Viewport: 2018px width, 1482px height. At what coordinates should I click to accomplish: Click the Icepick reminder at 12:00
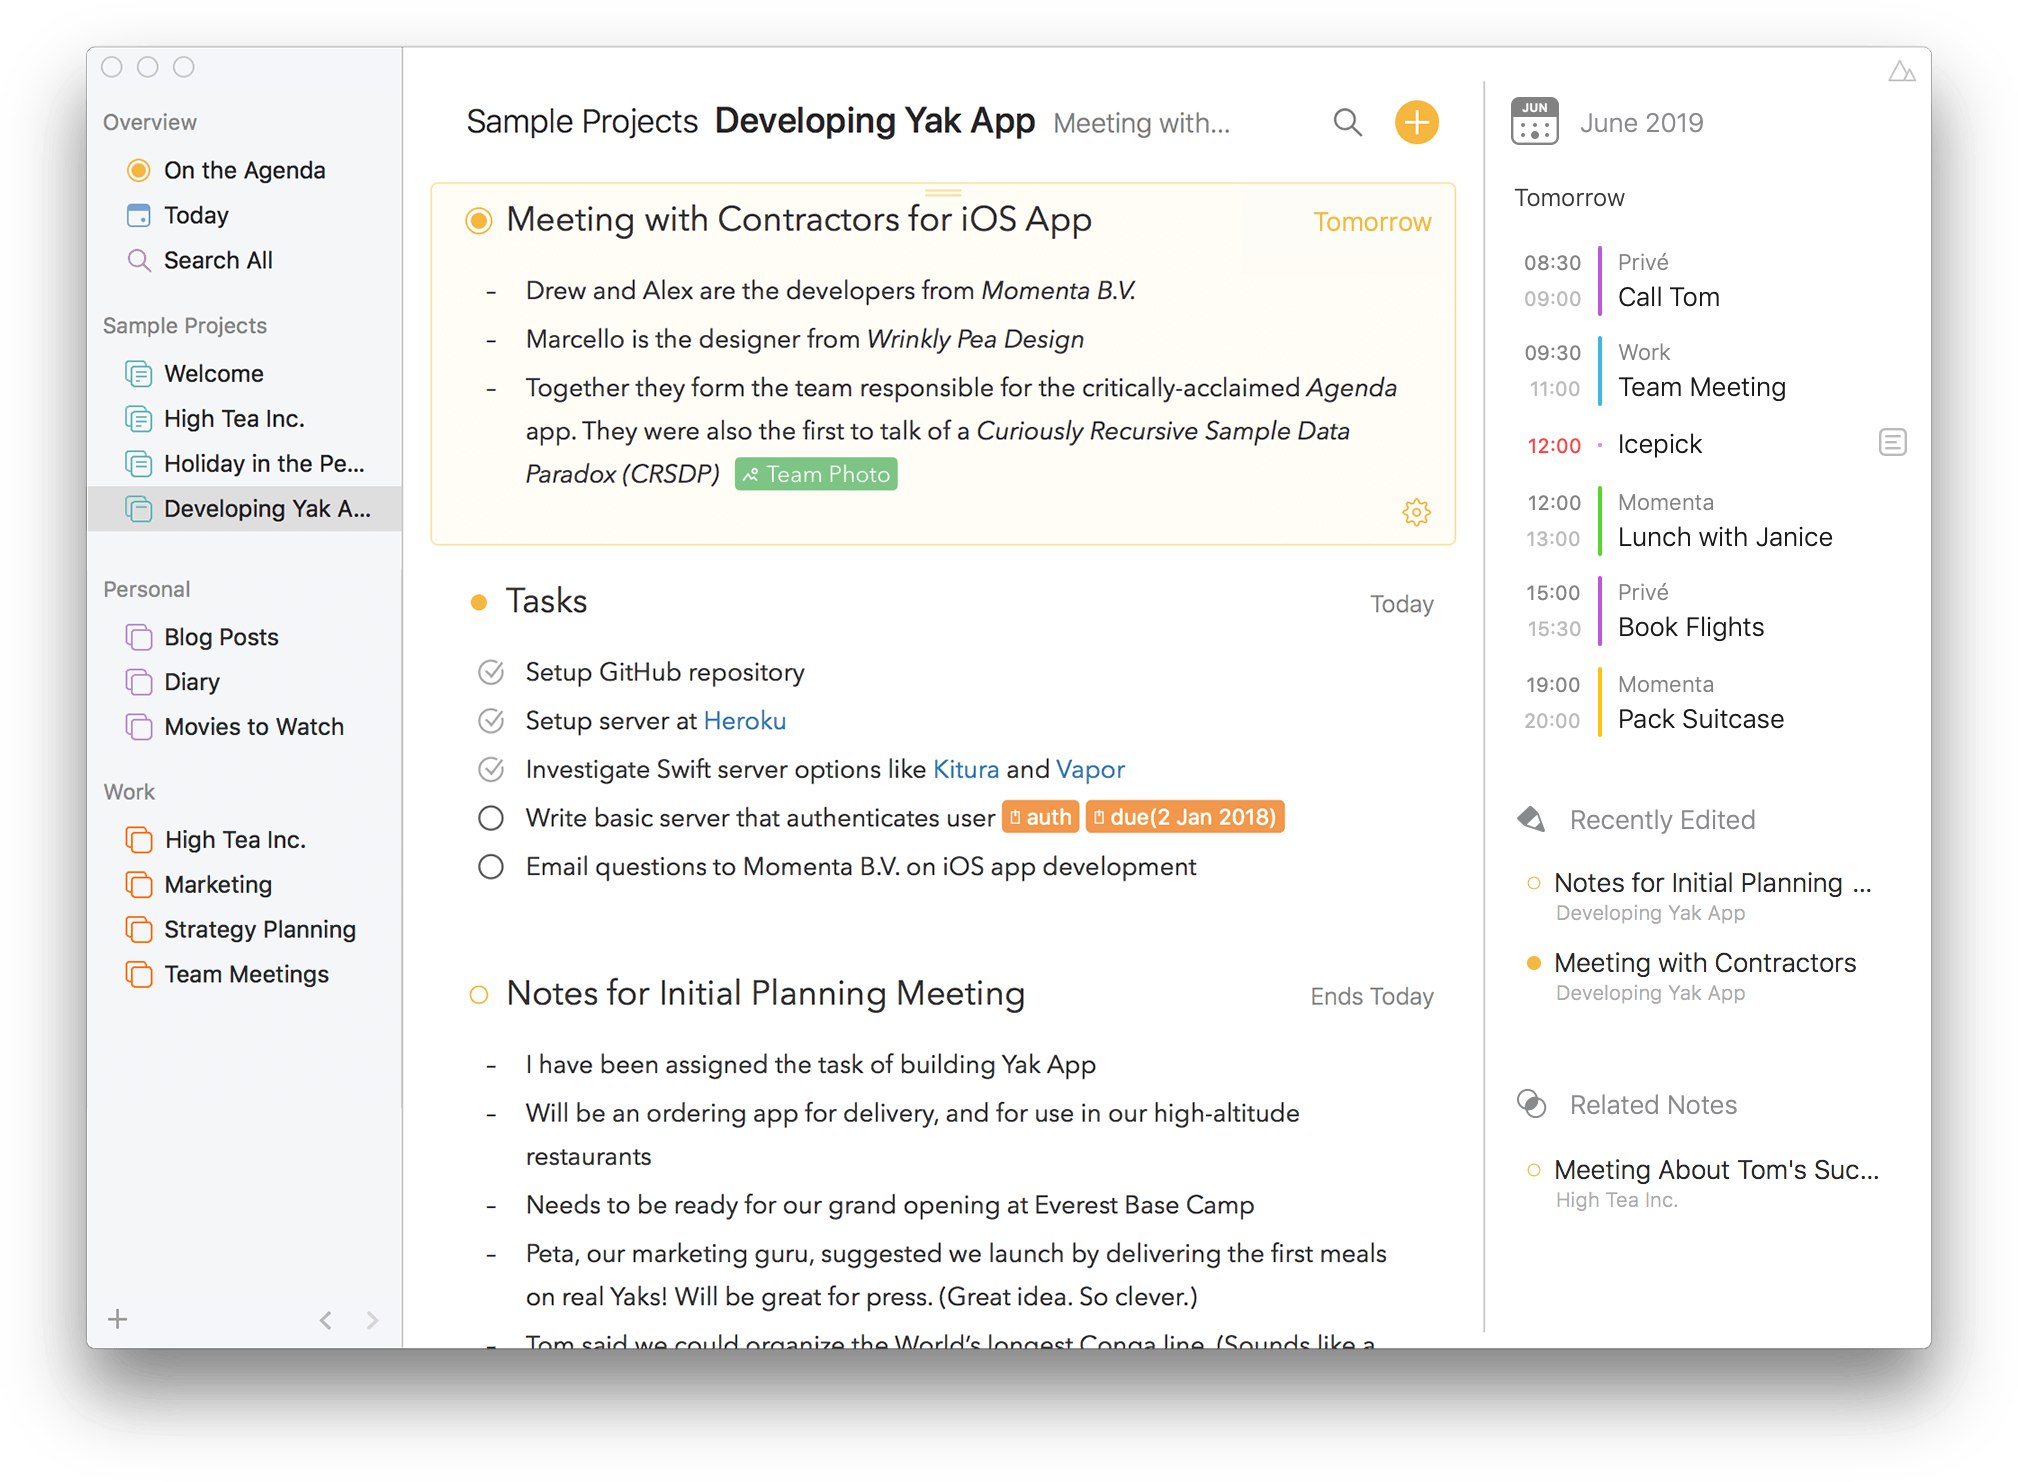(x=1659, y=444)
